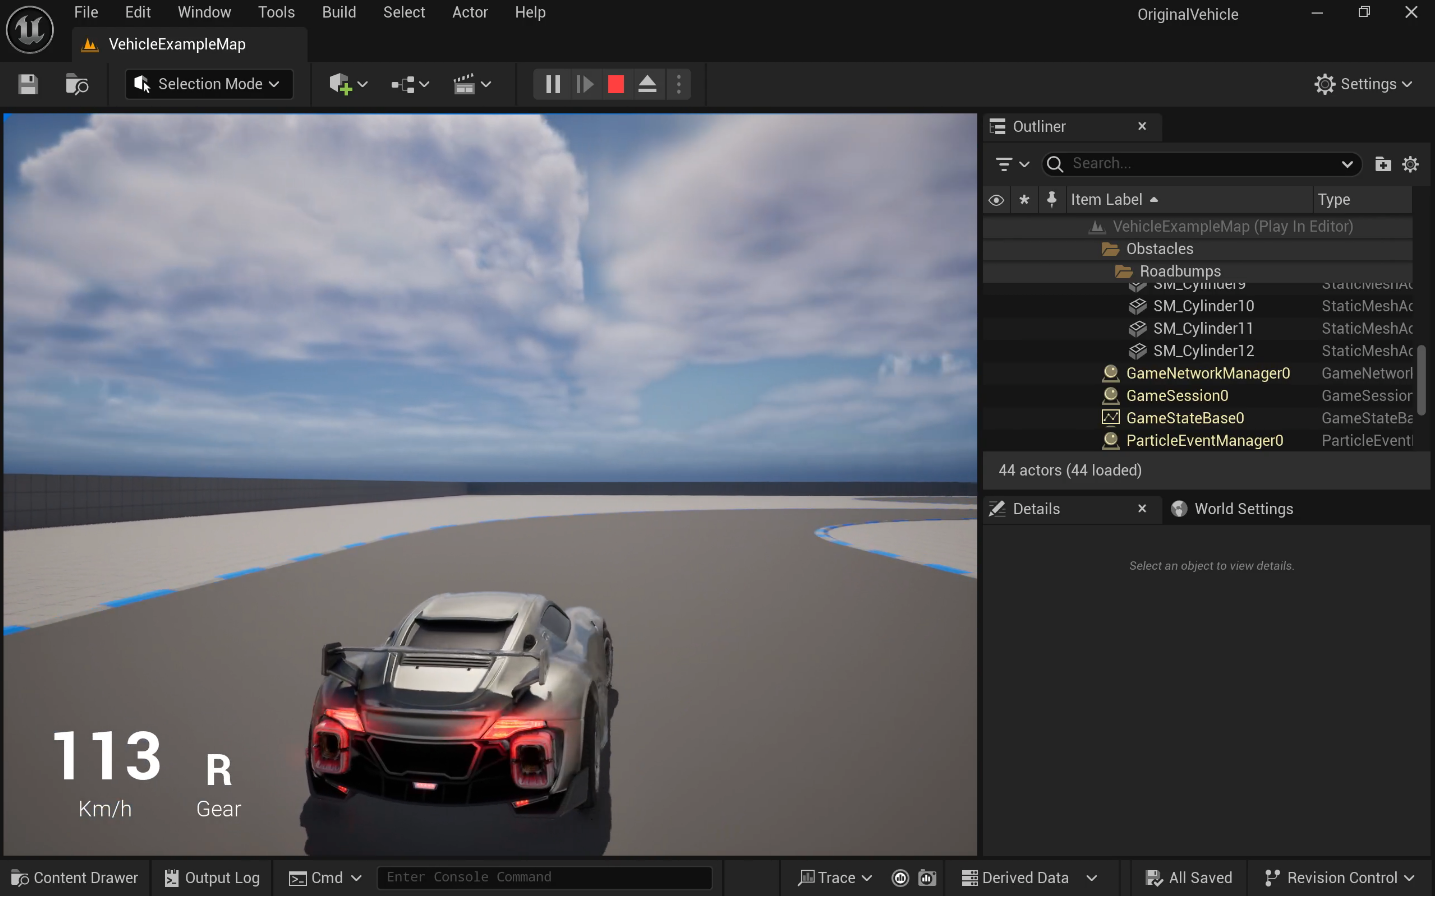Open the Outliner settings gear

[x=1411, y=164]
